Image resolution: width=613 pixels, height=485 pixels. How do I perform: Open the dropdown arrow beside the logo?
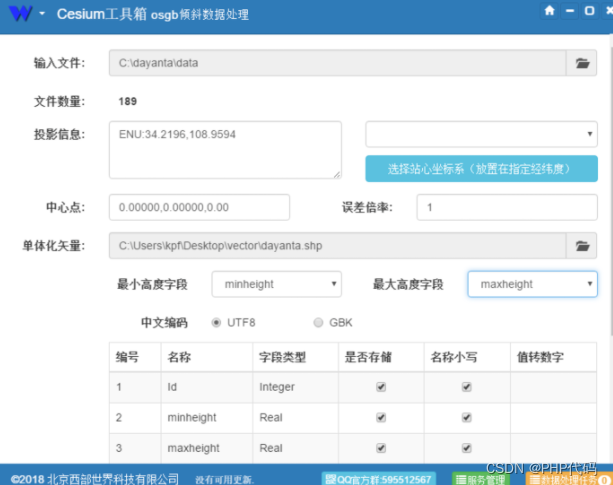click(x=42, y=14)
